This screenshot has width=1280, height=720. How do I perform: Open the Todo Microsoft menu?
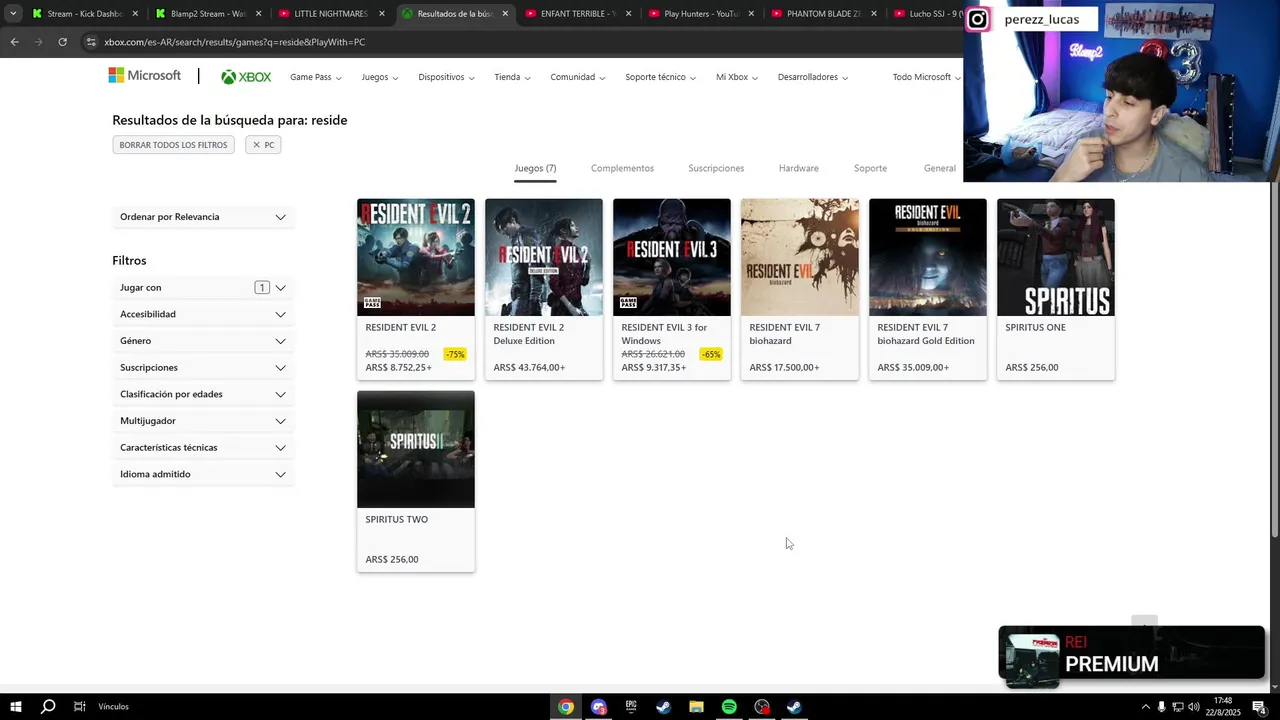coord(926,77)
